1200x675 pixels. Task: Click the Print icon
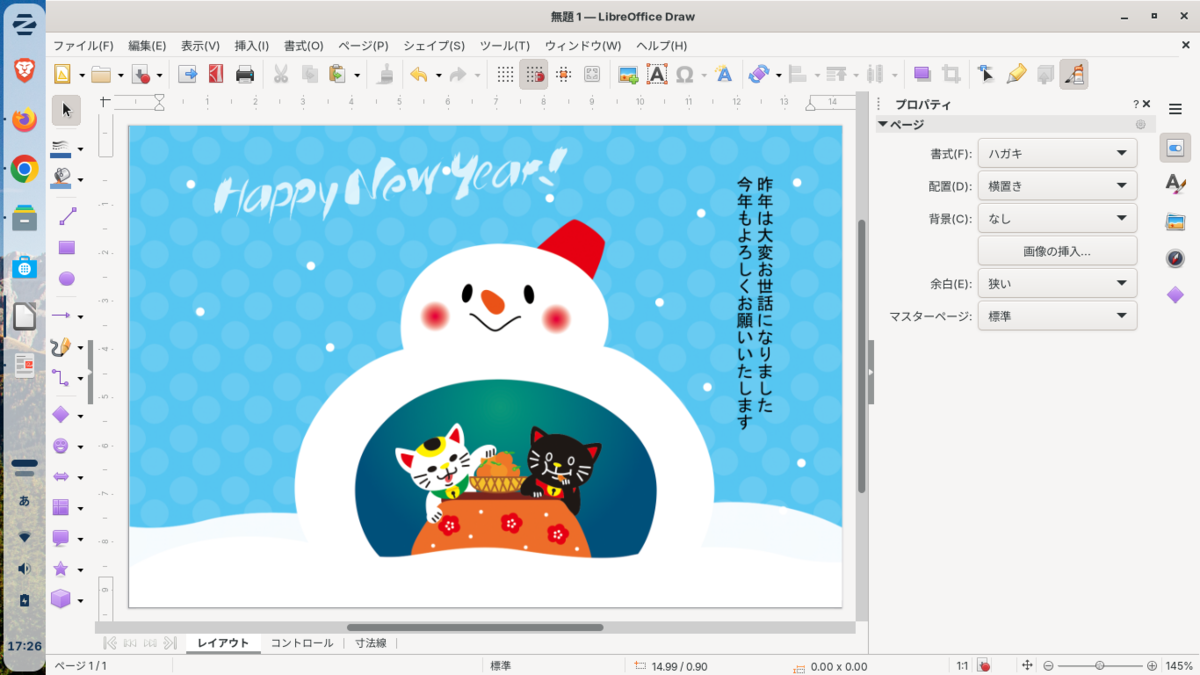(245, 74)
